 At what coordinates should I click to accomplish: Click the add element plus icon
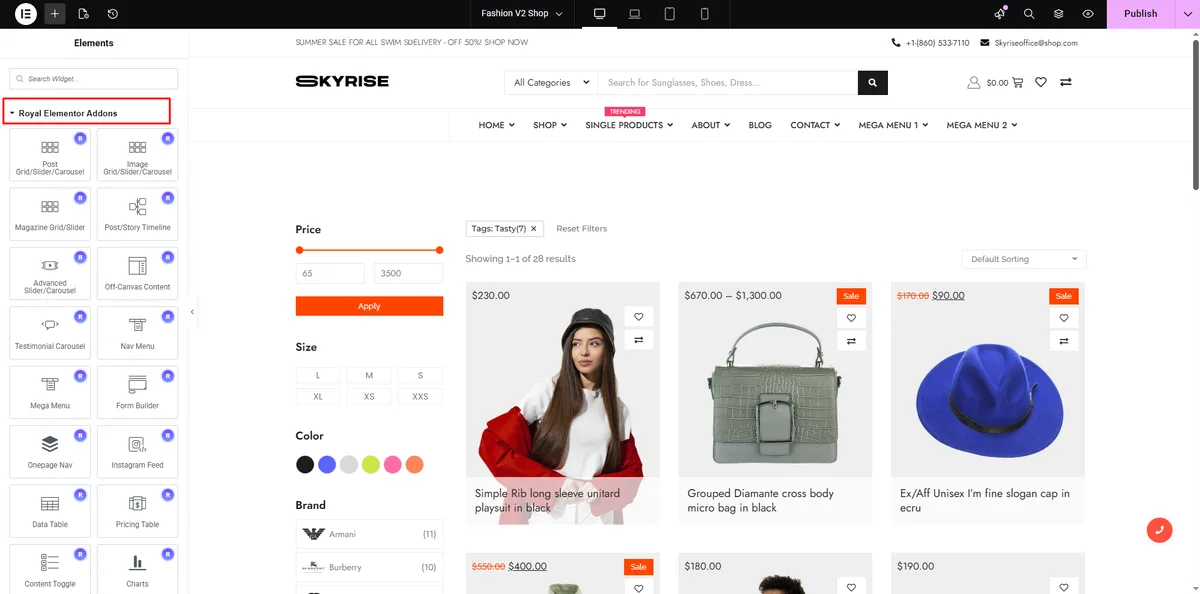[54, 14]
